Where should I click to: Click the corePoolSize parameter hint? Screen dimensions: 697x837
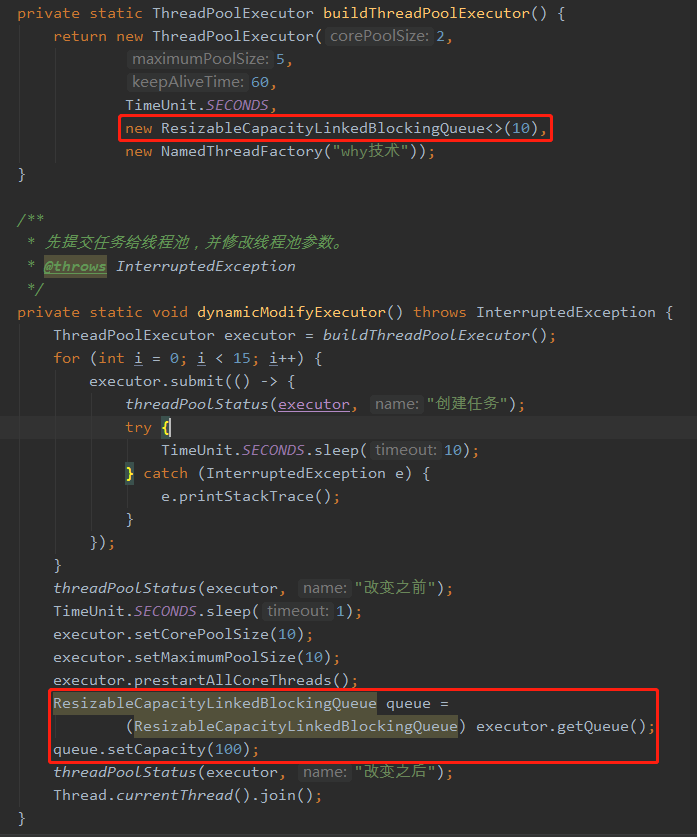coord(379,36)
